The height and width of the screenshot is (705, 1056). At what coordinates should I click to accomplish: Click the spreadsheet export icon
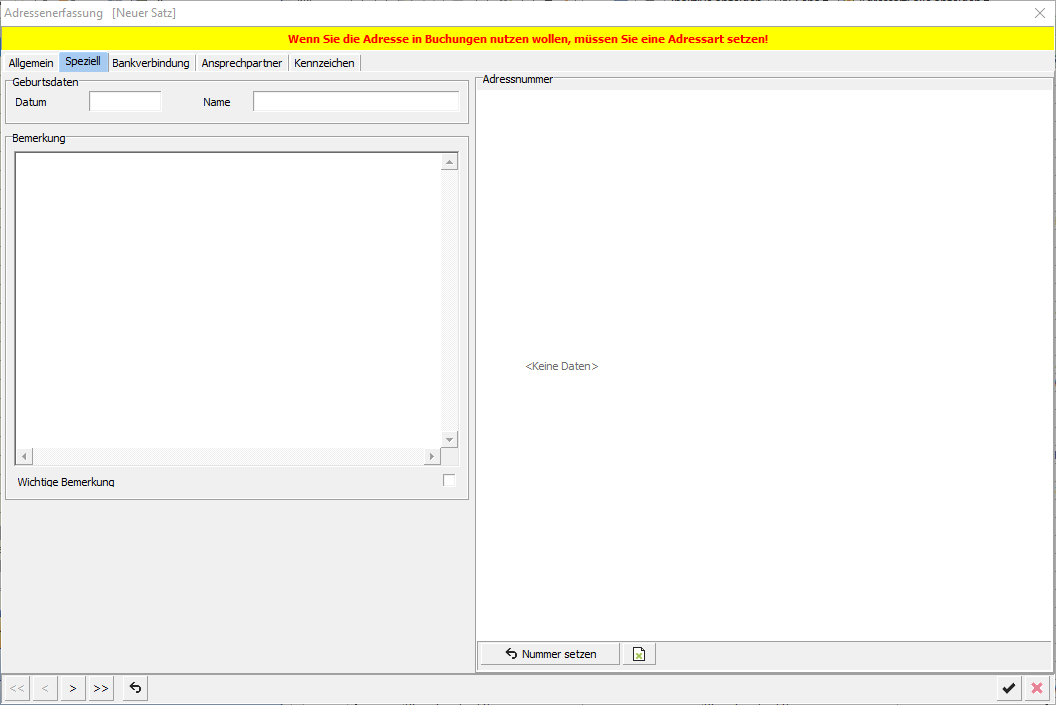[639, 654]
